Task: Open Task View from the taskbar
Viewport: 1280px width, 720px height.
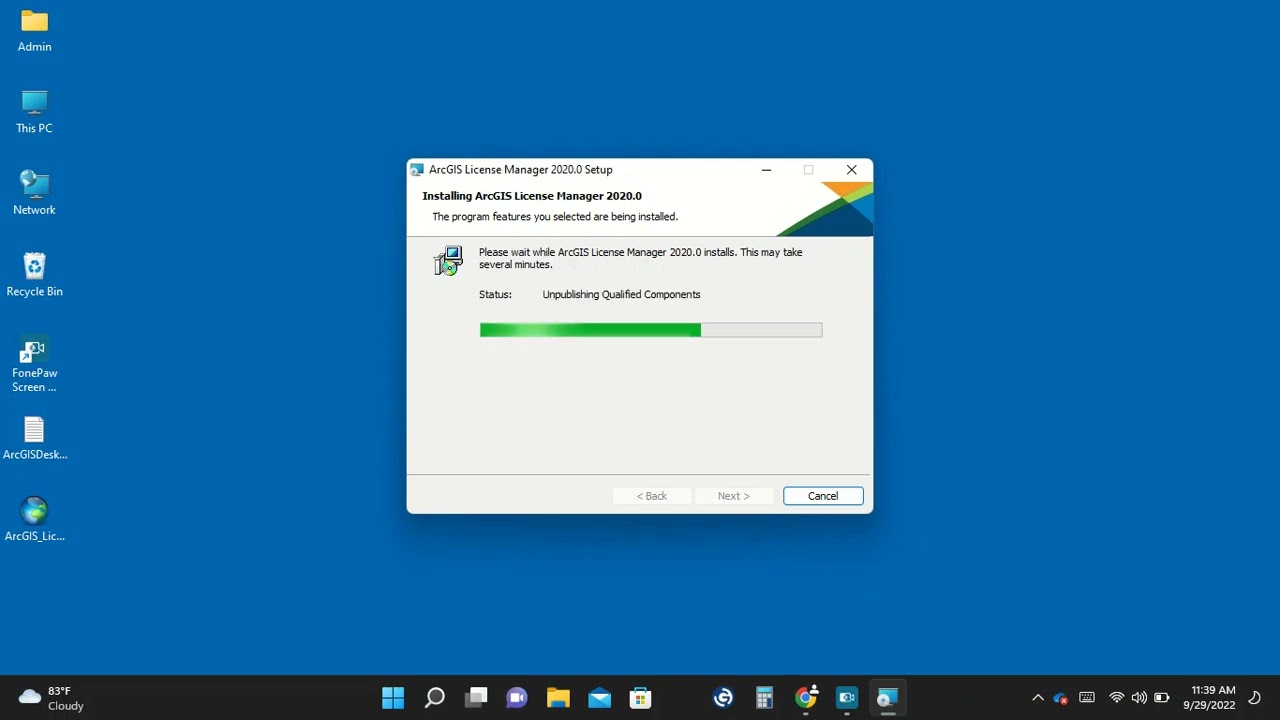Action: click(476, 698)
